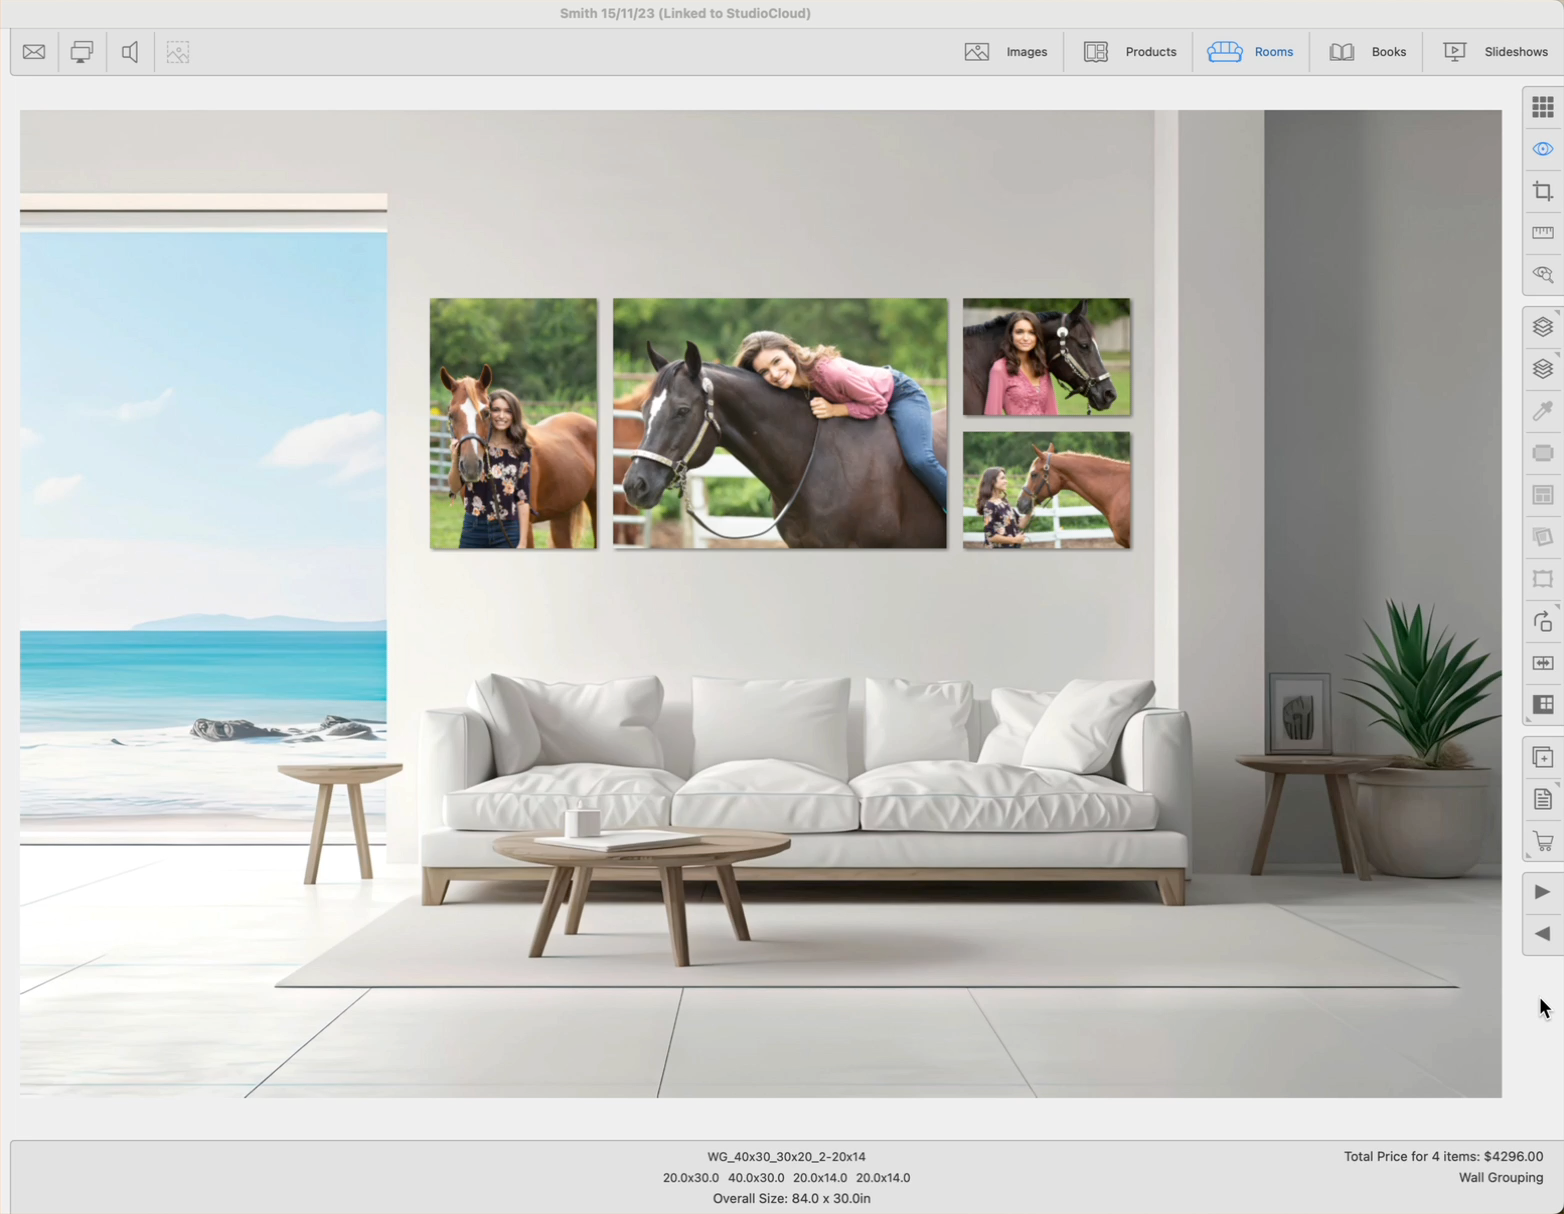Open the shopping cart
The image size is (1564, 1214).
click(1543, 841)
